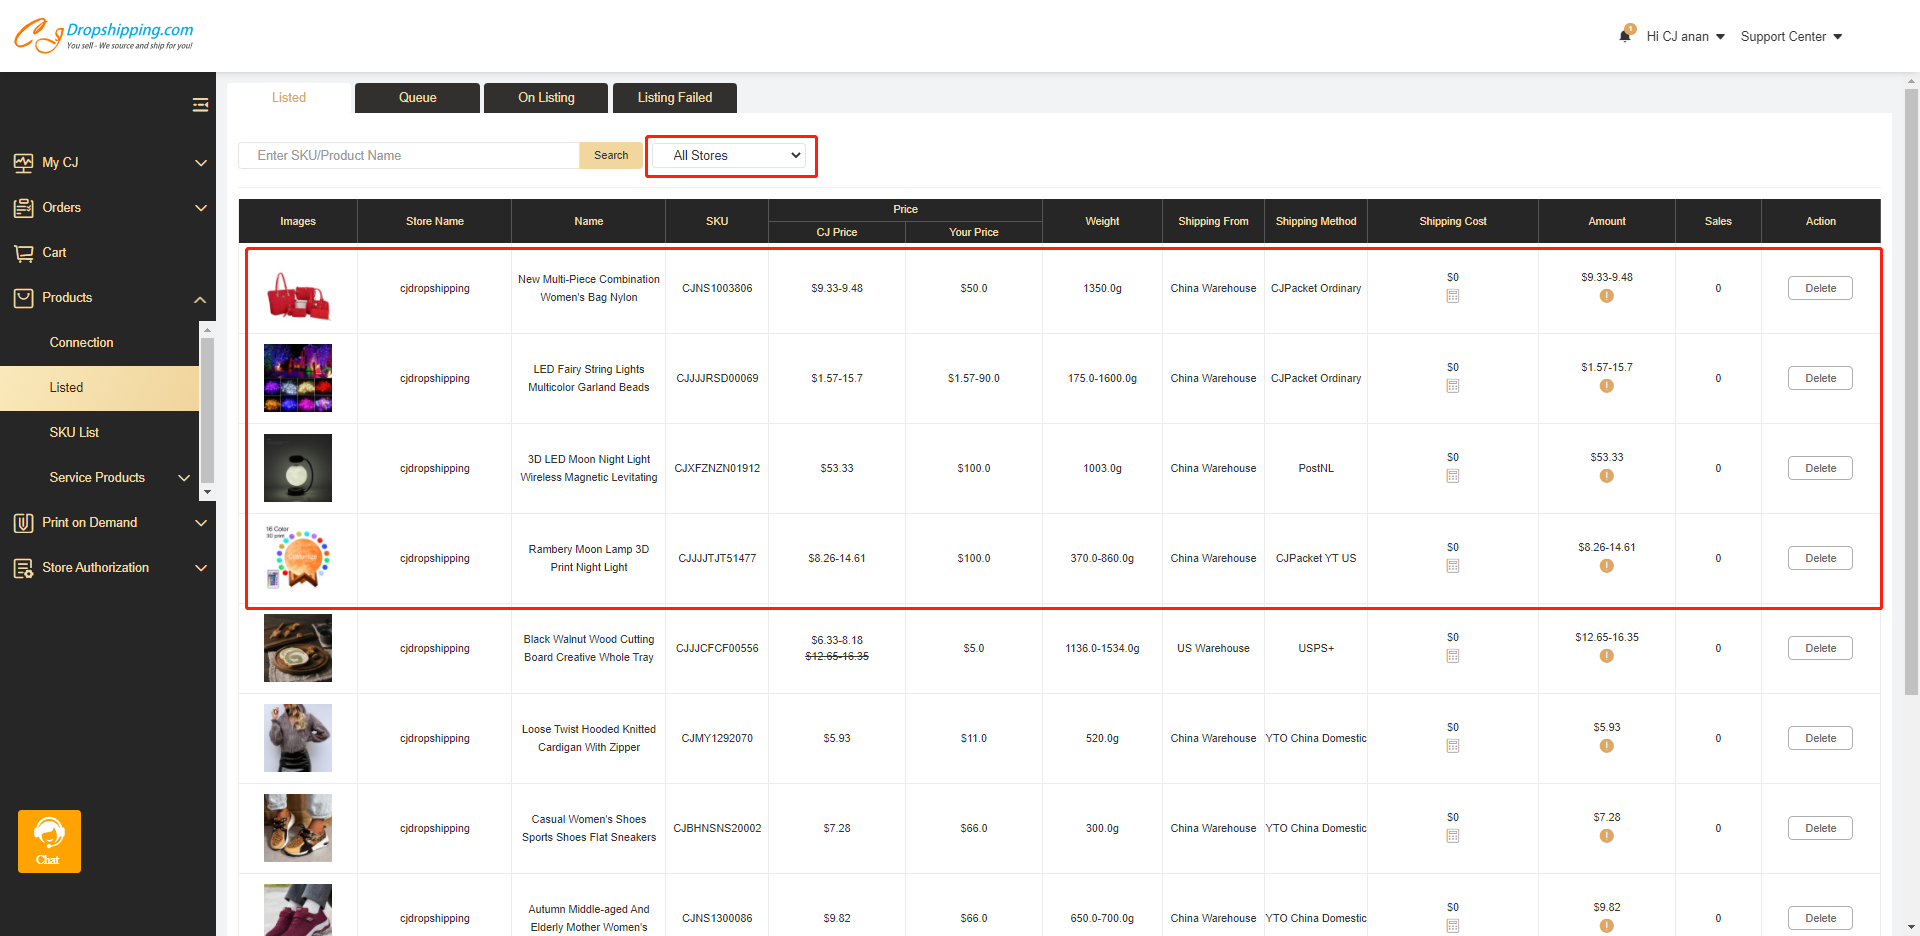Click calculator icon in LED Fairy Lights row
Screen dimensions: 1920x936
click(x=1452, y=386)
